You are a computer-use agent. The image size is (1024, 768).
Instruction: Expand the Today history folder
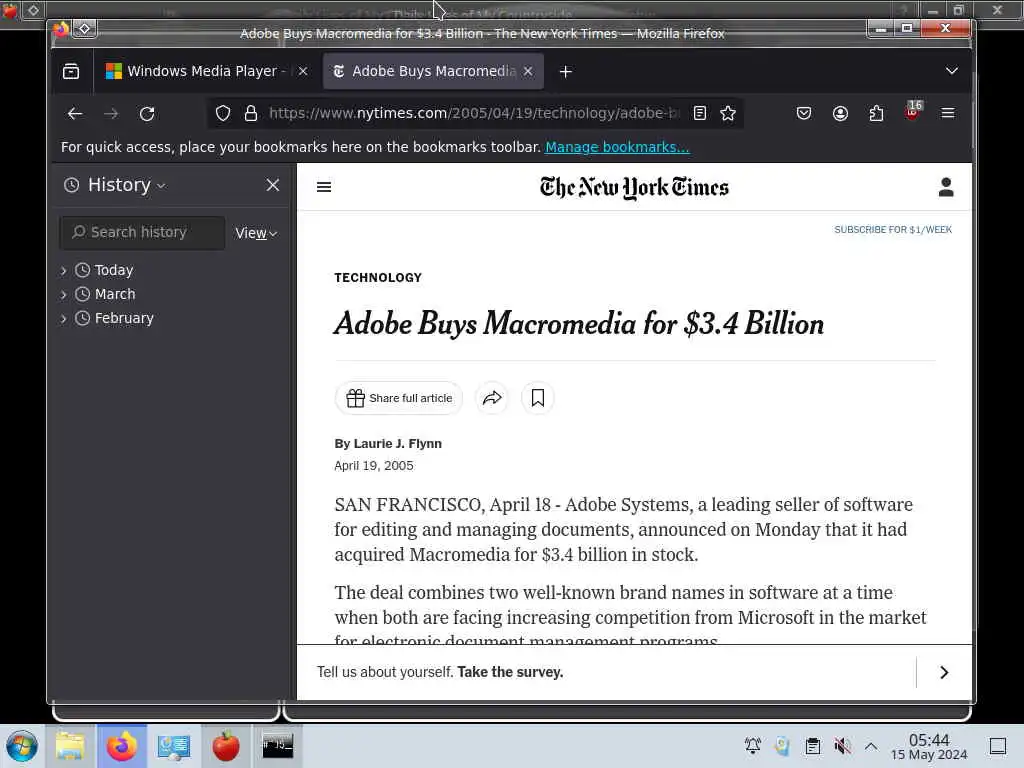coord(63,270)
